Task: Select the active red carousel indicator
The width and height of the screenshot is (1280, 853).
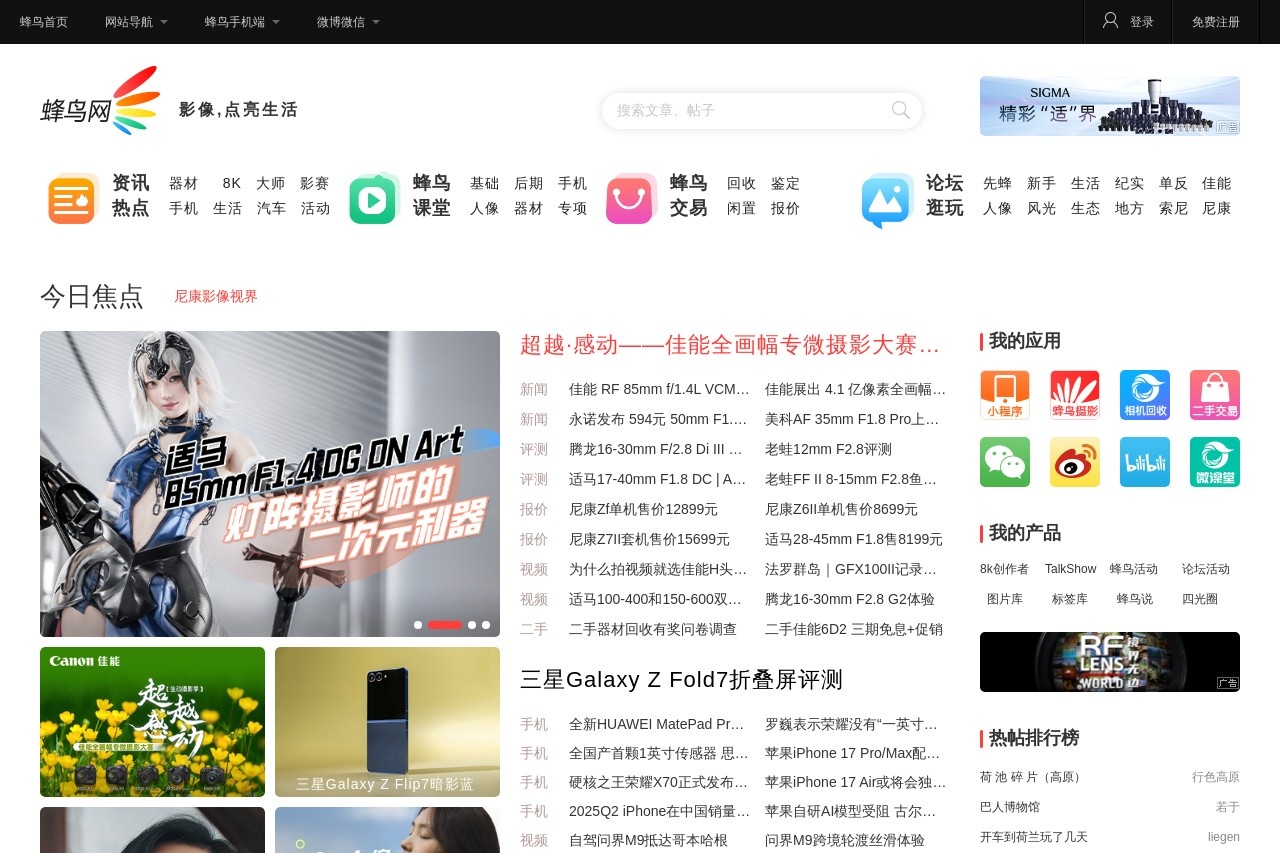Action: pyautogui.click(x=445, y=625)
